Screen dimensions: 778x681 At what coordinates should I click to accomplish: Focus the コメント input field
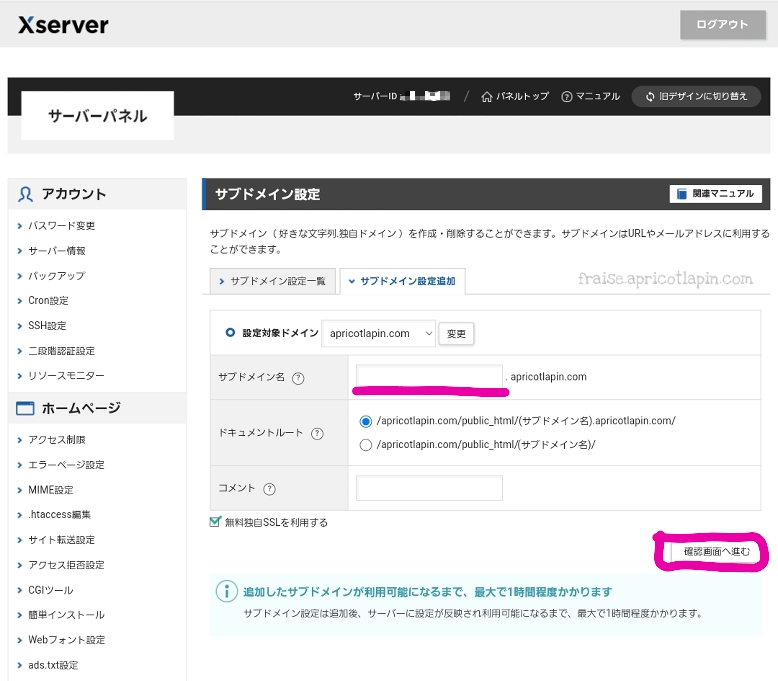(429, 488)
